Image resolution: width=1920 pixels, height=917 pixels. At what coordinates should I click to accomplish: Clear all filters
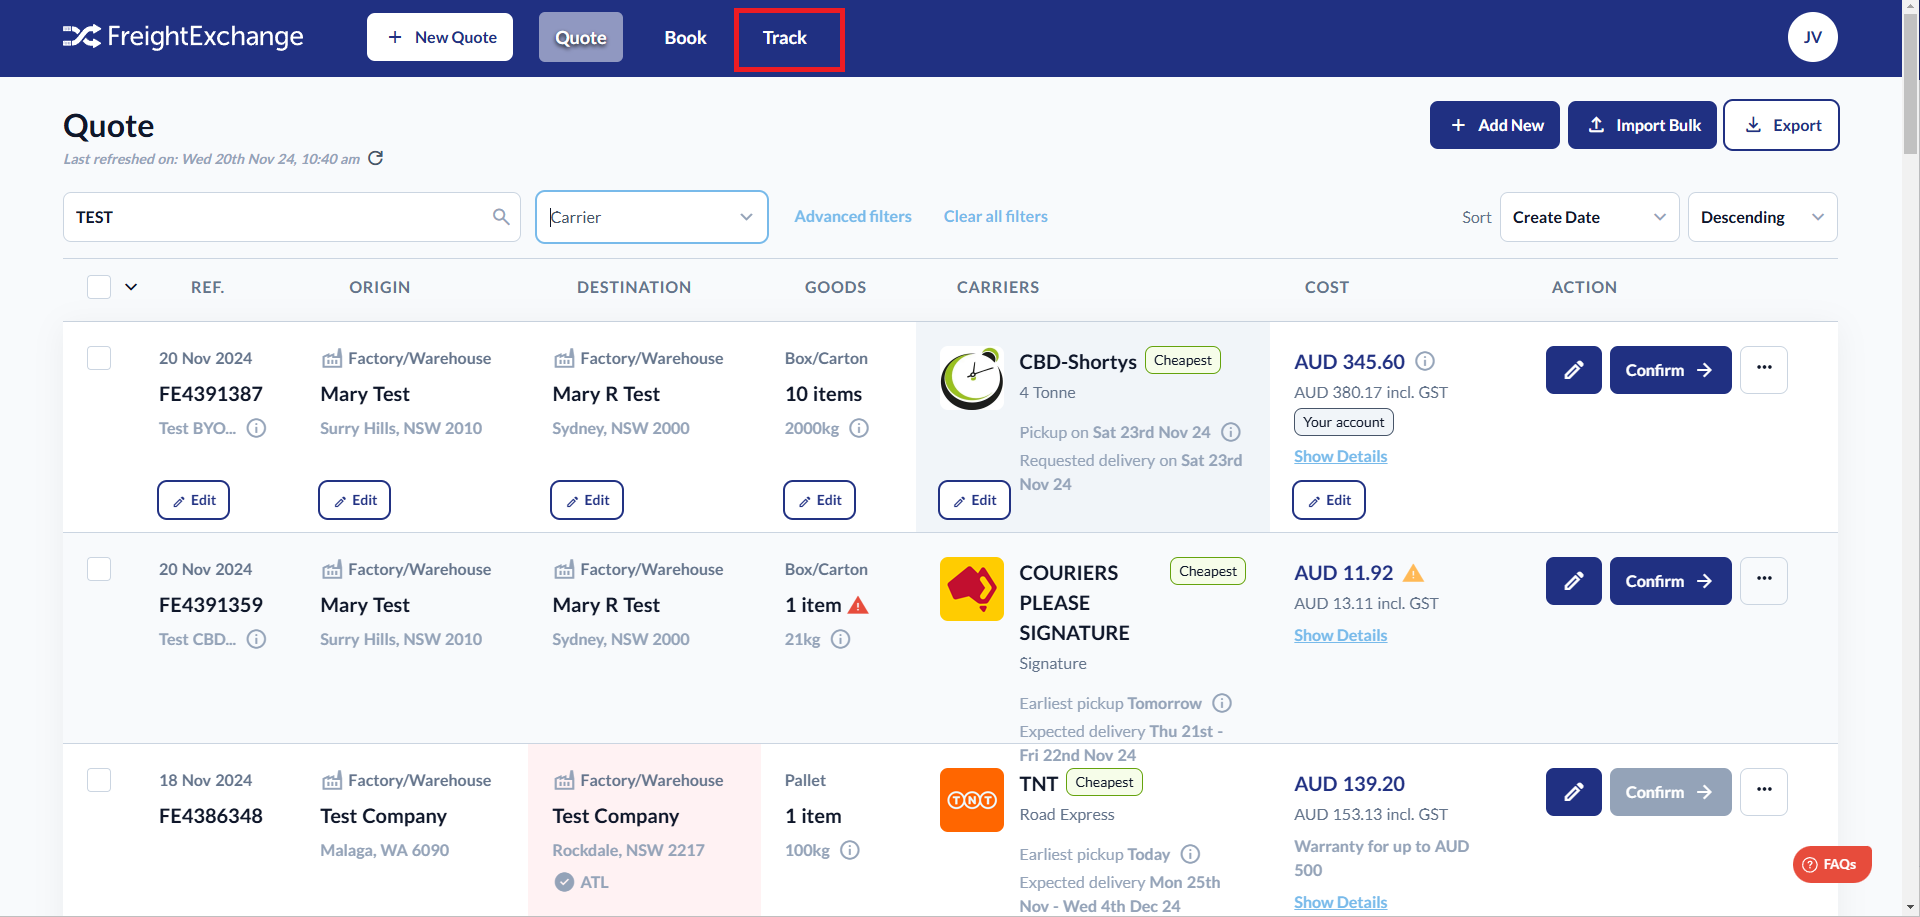click(x=996, y=216)
